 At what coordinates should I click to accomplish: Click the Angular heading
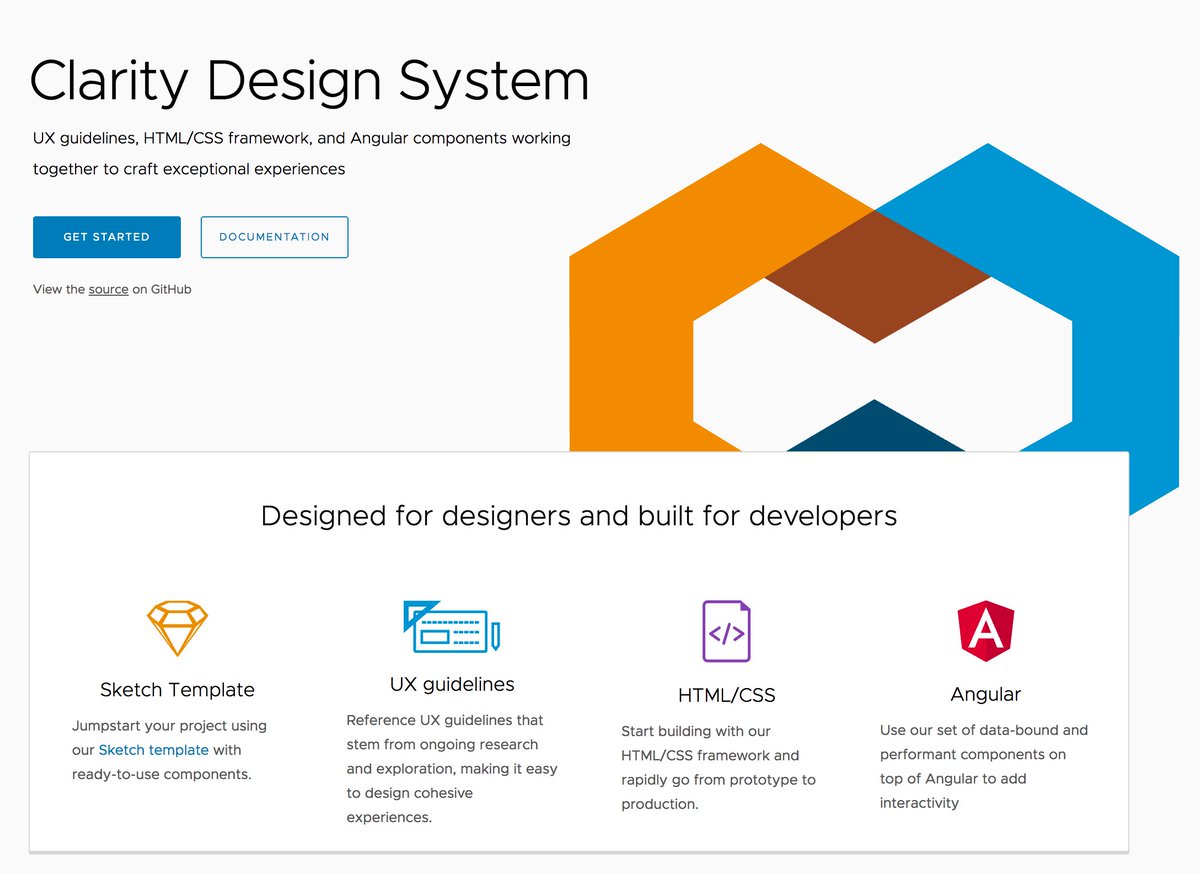(x=986, y=694)
